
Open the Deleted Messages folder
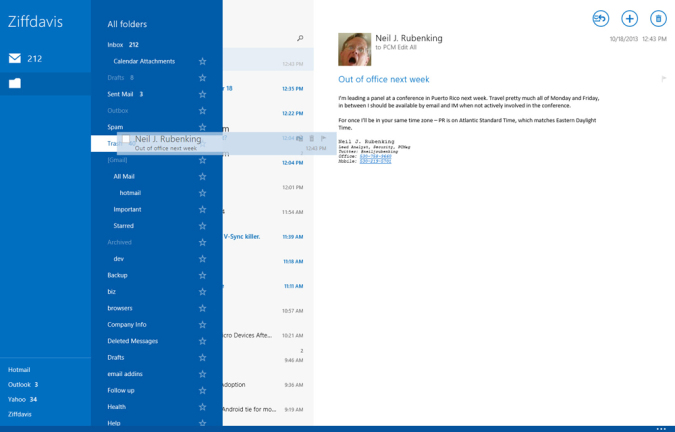pyautogui.click(x=133, y=341)
